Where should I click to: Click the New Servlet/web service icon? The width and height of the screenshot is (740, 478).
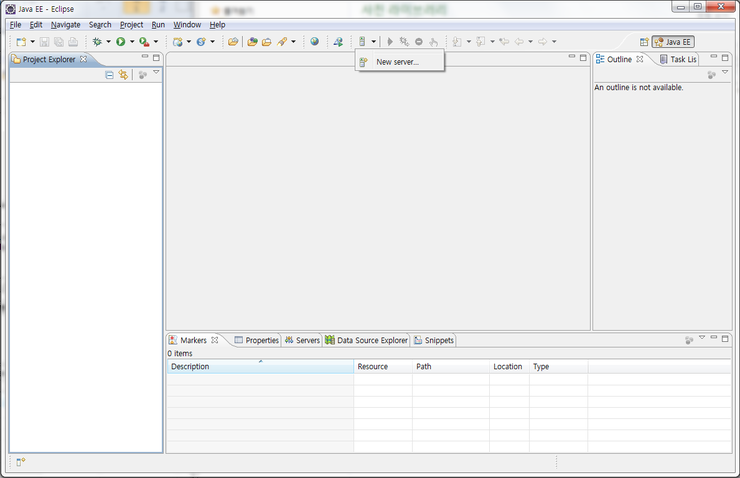201,42
